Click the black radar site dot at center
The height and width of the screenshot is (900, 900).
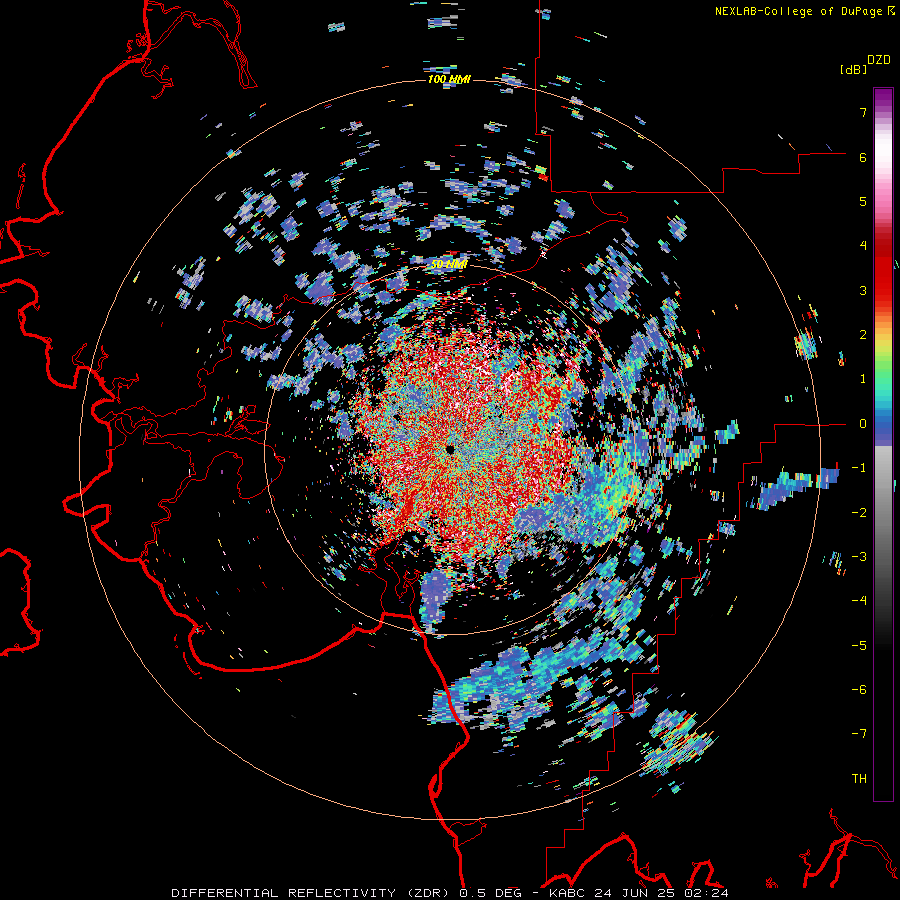pyautogui.click(x=450, y=449)
